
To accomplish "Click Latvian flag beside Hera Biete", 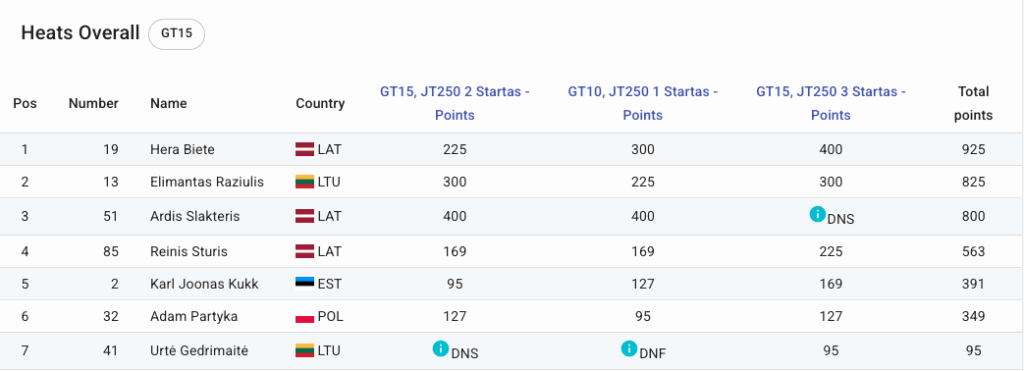I will [305, 150].
